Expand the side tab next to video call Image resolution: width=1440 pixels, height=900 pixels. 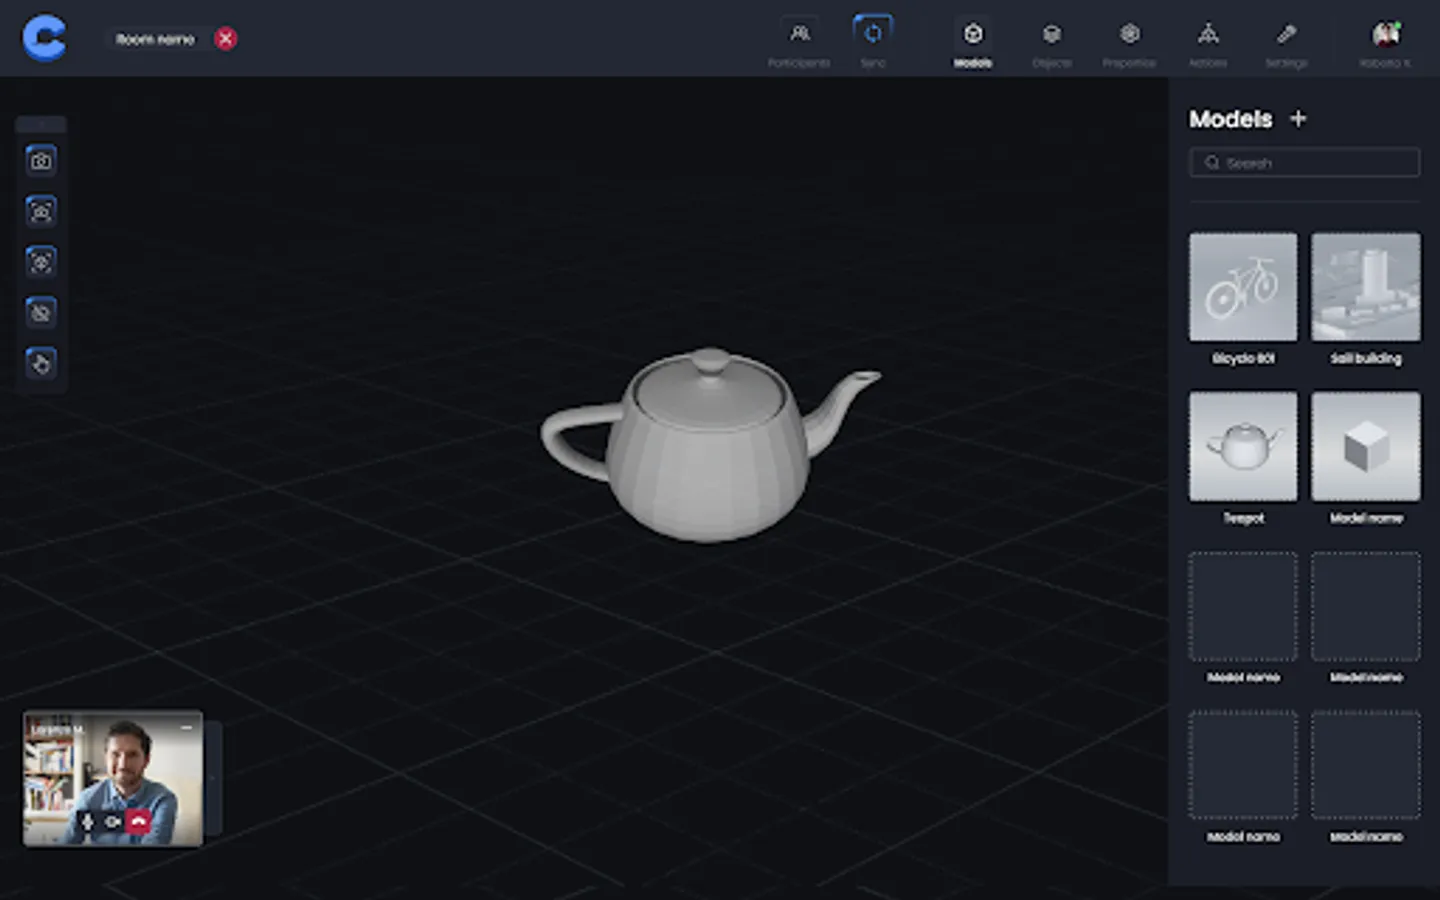[x=213, y=778]
